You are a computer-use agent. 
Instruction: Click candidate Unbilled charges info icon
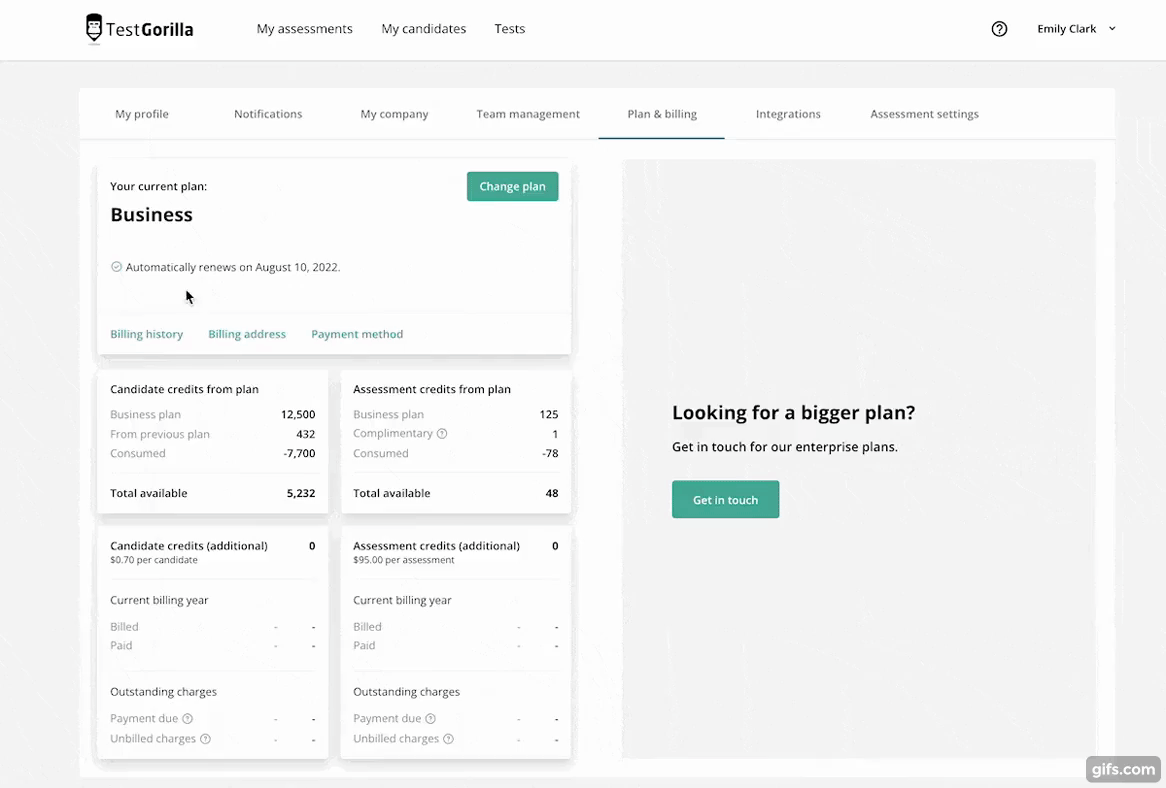[x=205, y=739]
